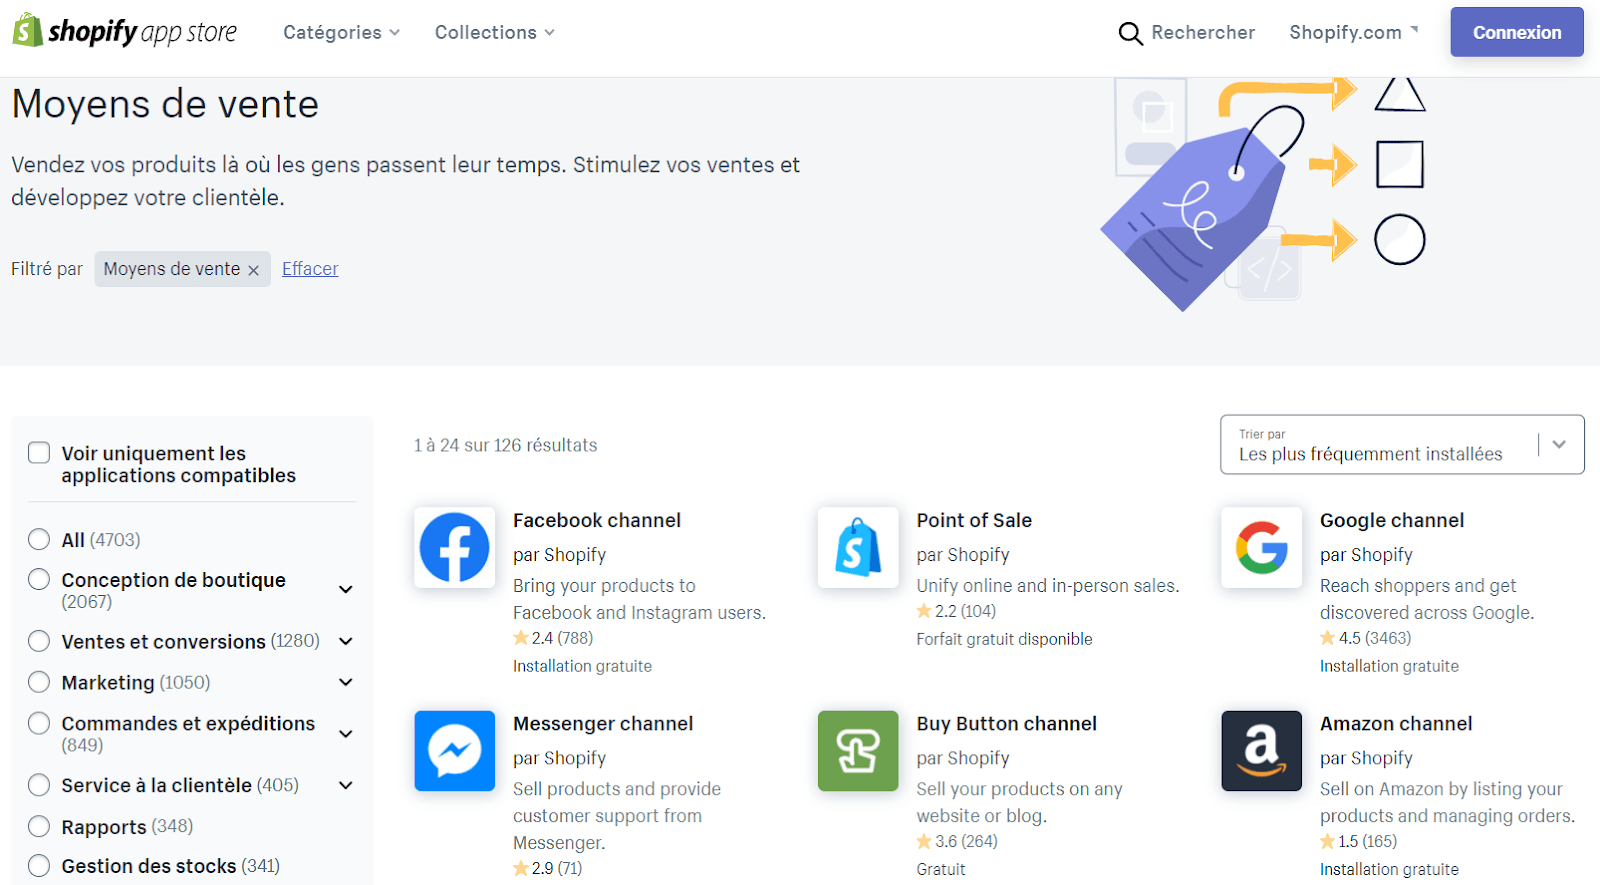Image resolution: width=1600 pixels, height=885 pixels.
Task: Select the Rapports radio button
Action: pyautogui.click(x=39, y=826)
